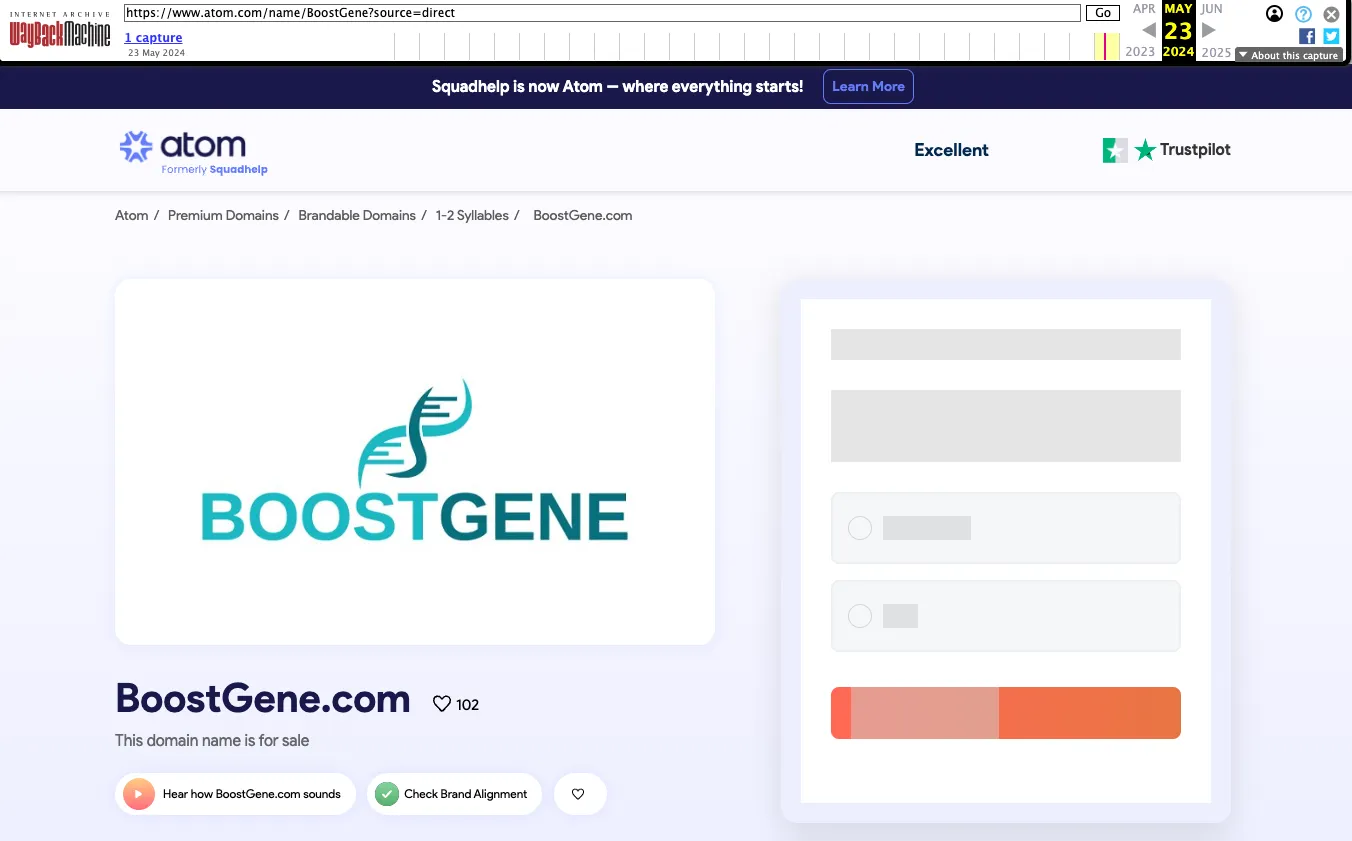Image resolution: width=1352 pixels, height=841 pixels.
Task: Expand About this capture
Action: 1288,55
